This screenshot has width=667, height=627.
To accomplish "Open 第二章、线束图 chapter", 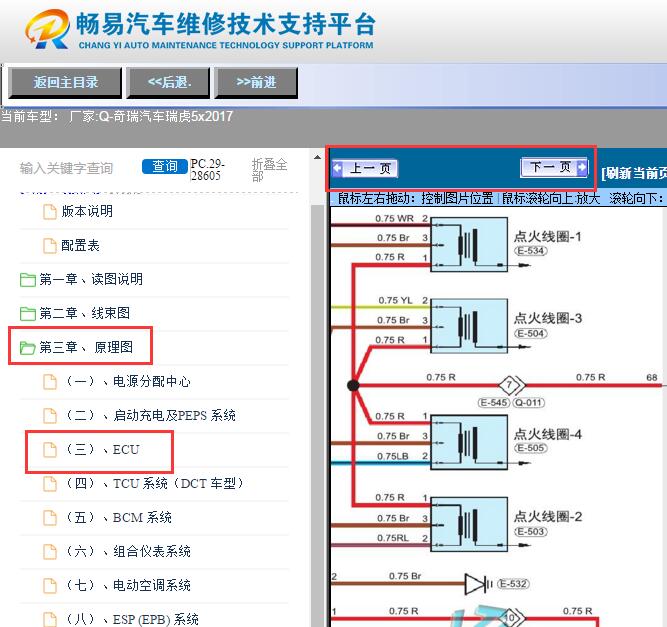I will (85, 313).
